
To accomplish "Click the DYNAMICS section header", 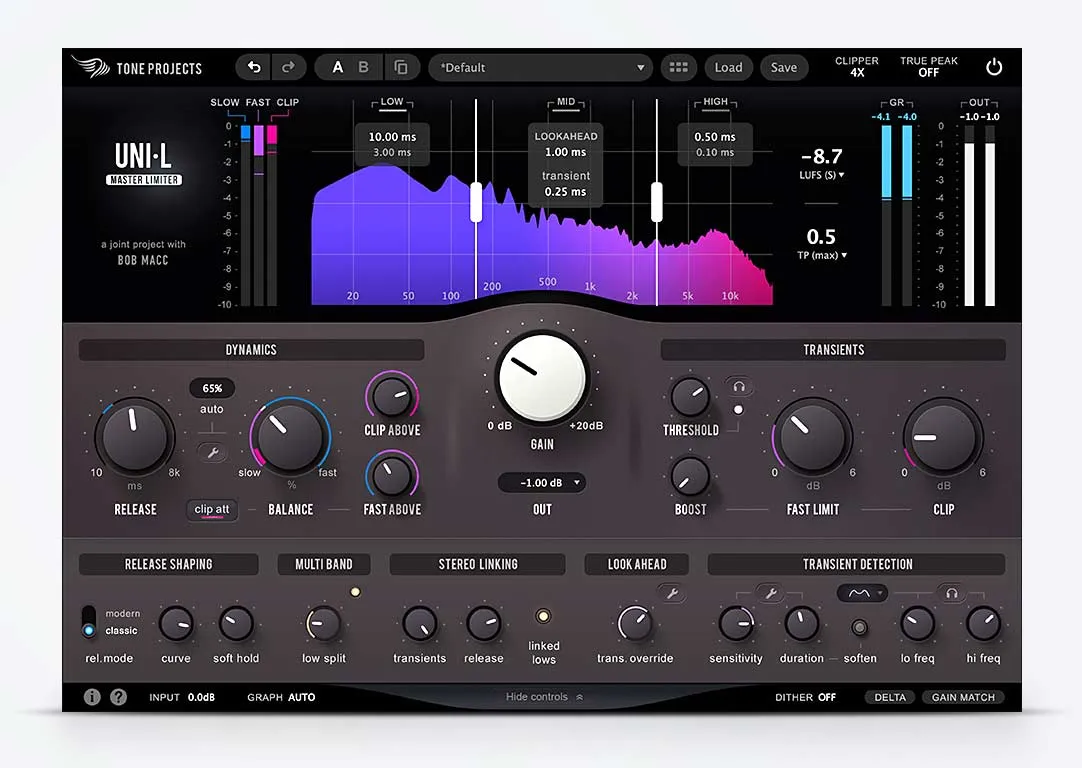I will (251, 350).
